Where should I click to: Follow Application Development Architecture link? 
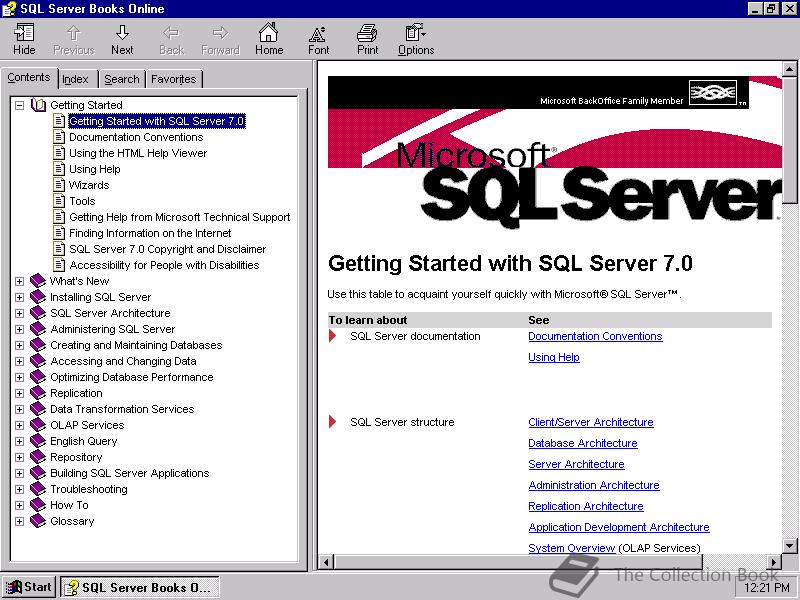(619, 527)
